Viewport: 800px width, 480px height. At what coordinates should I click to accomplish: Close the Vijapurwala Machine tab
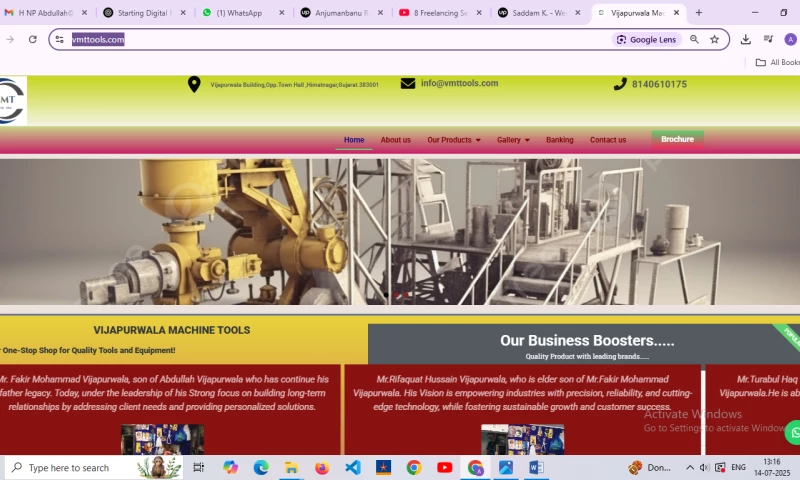point(677,13)
